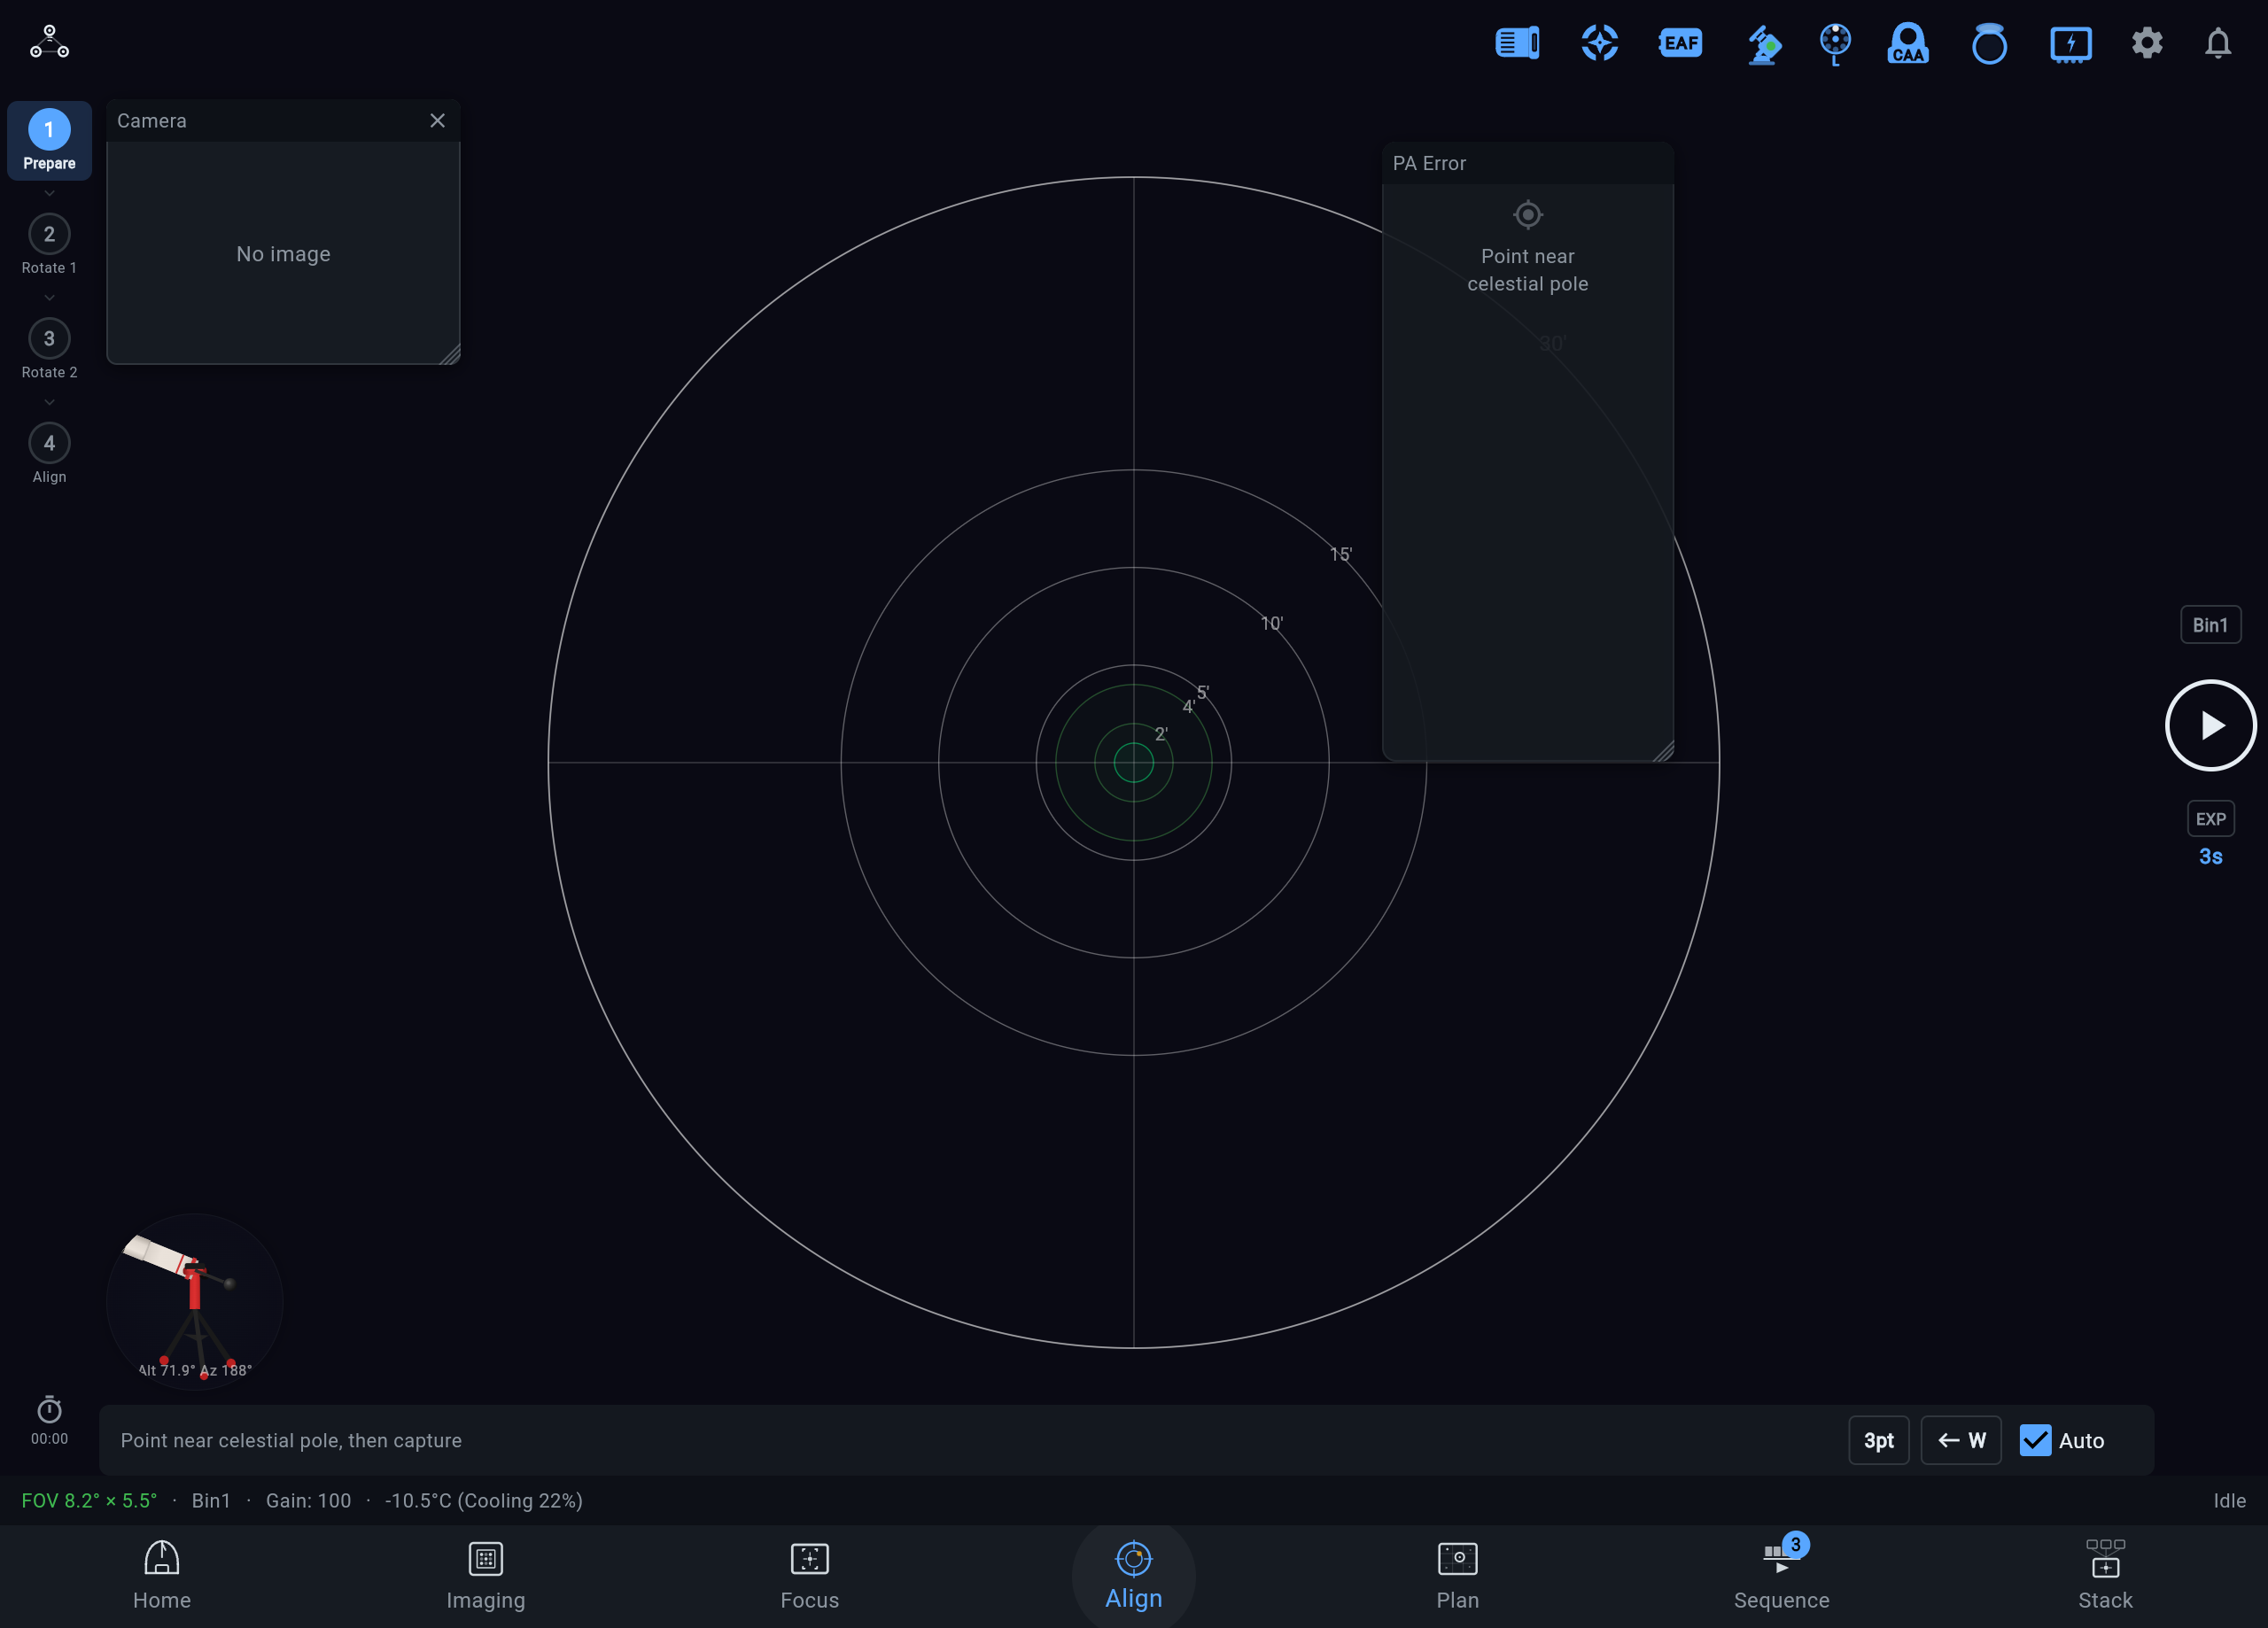
Task: Select step 2 Rotate 1
Action: (49, 244)
